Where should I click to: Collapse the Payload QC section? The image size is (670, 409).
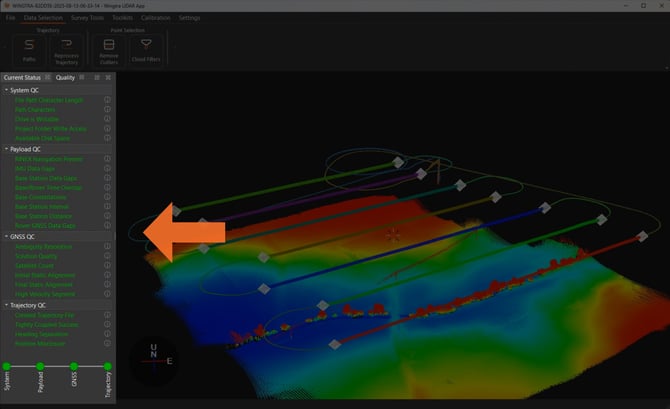click(x=6, y=149)
